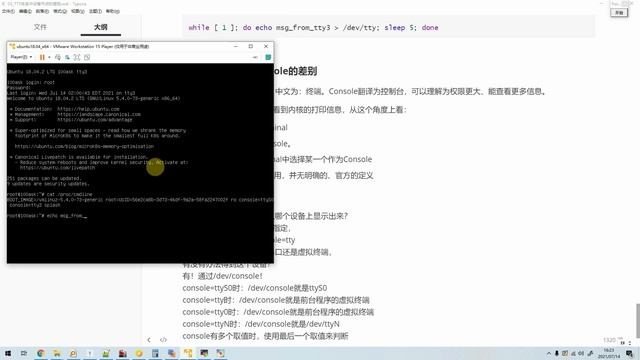Open the Windows notification center
This screenshot has width=640, height=360.
click(630, 353)
